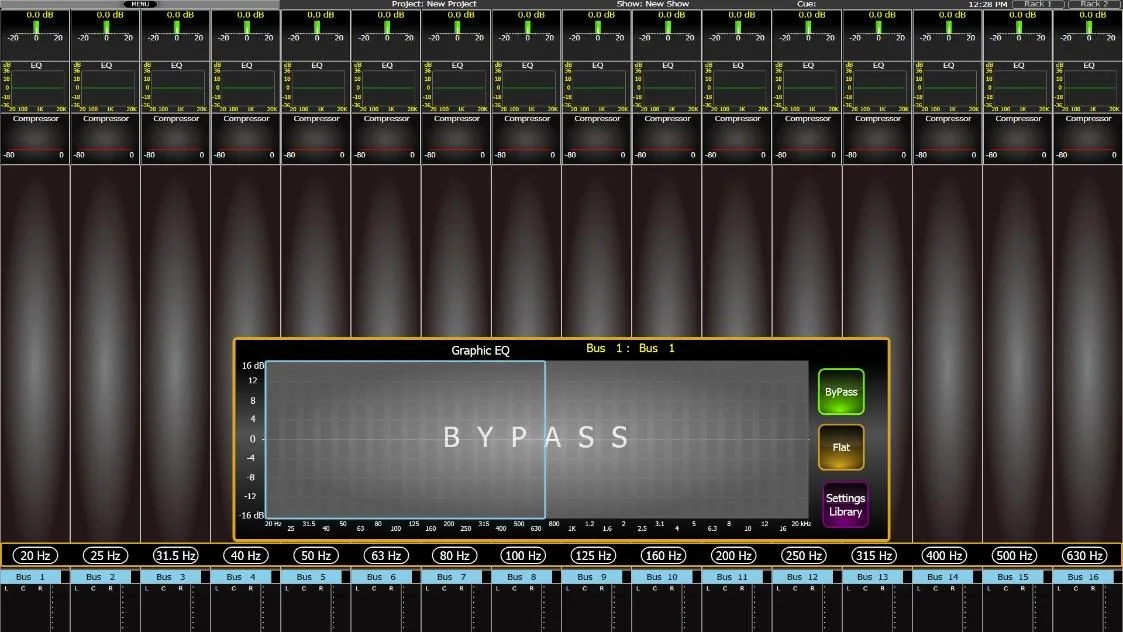
Task: Select the Bus 10 channel label
Action: coord(662,577)
